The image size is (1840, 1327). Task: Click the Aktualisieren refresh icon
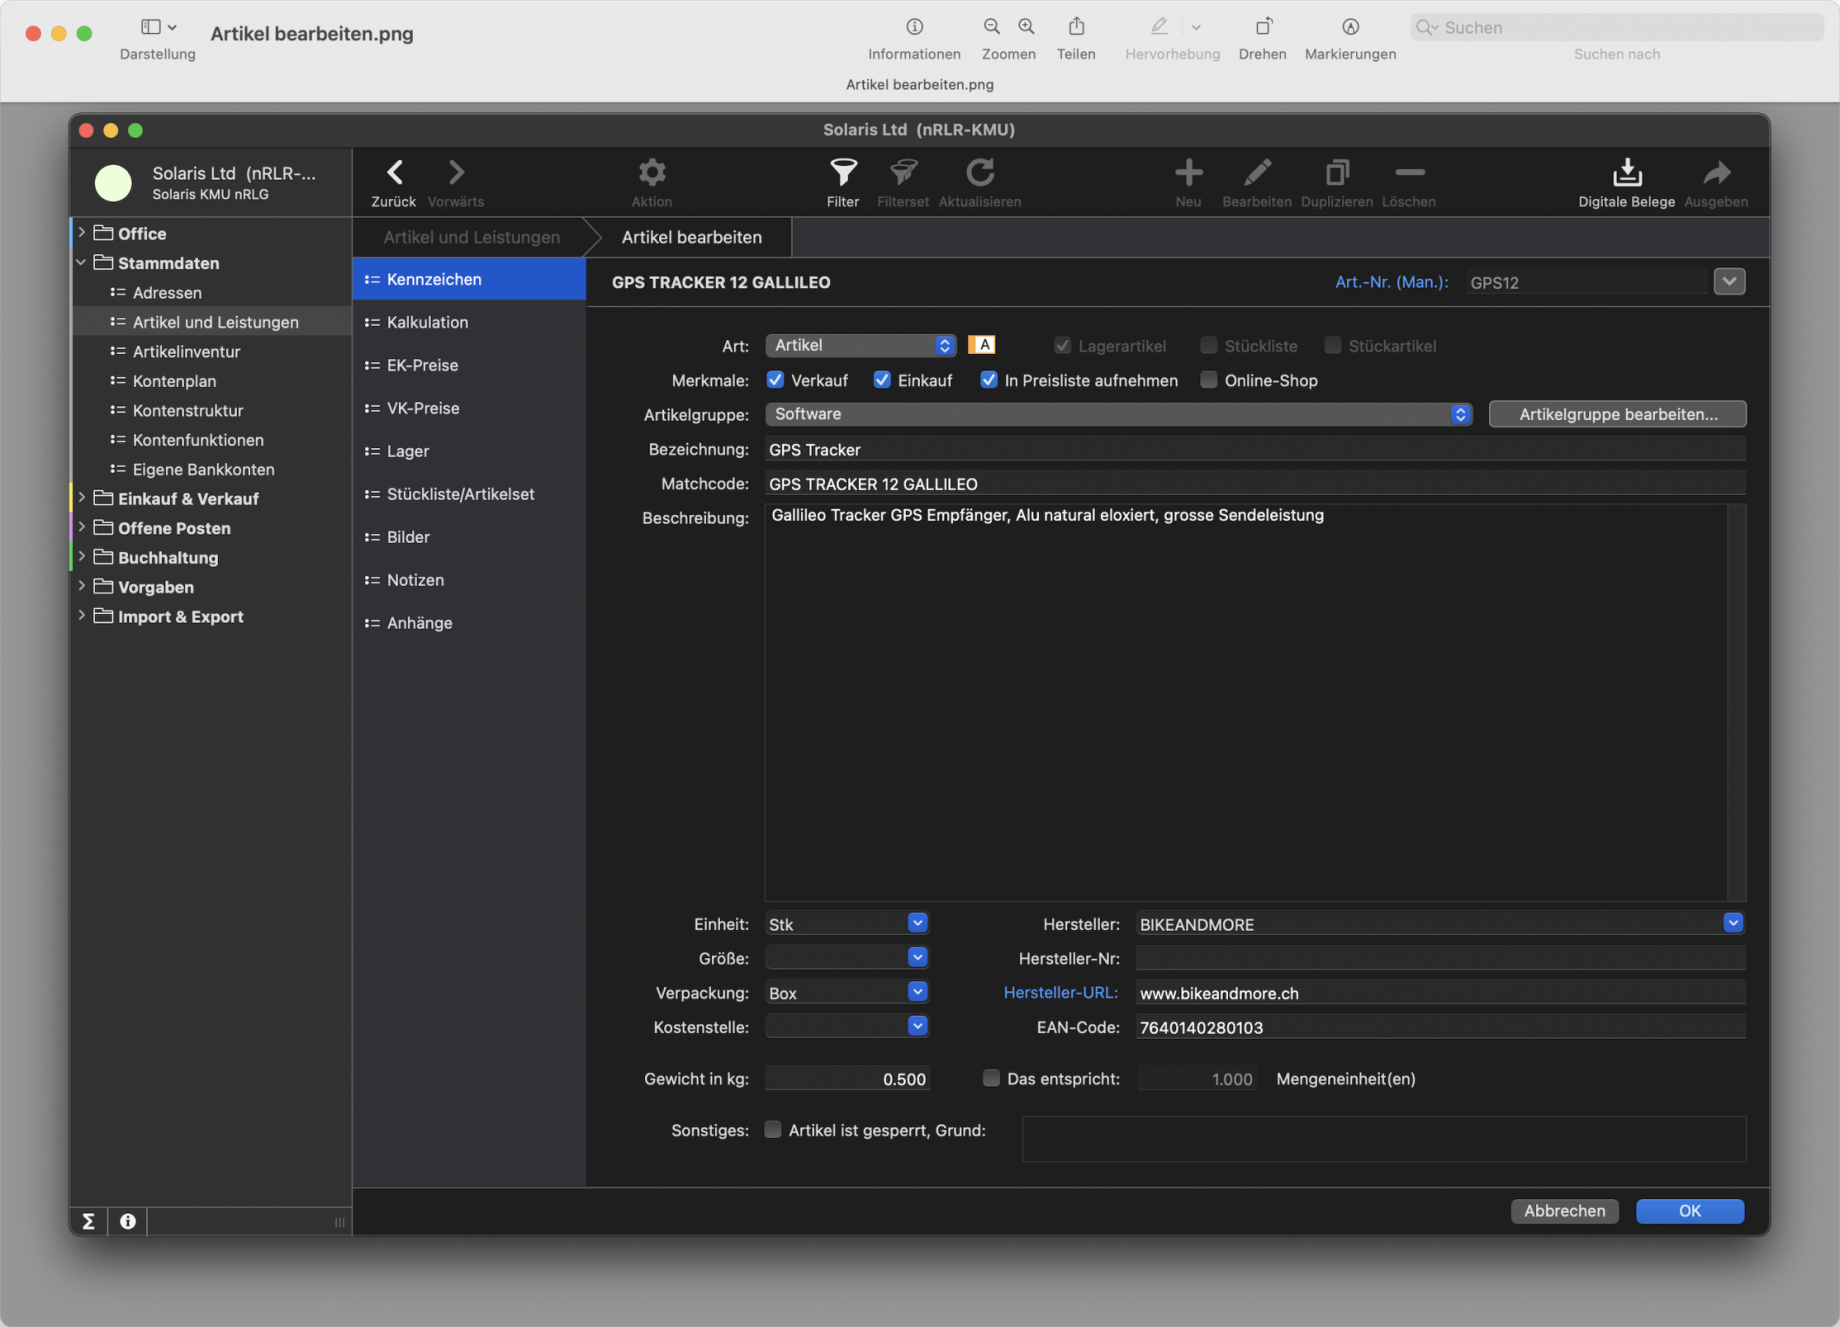pos(979,173)
